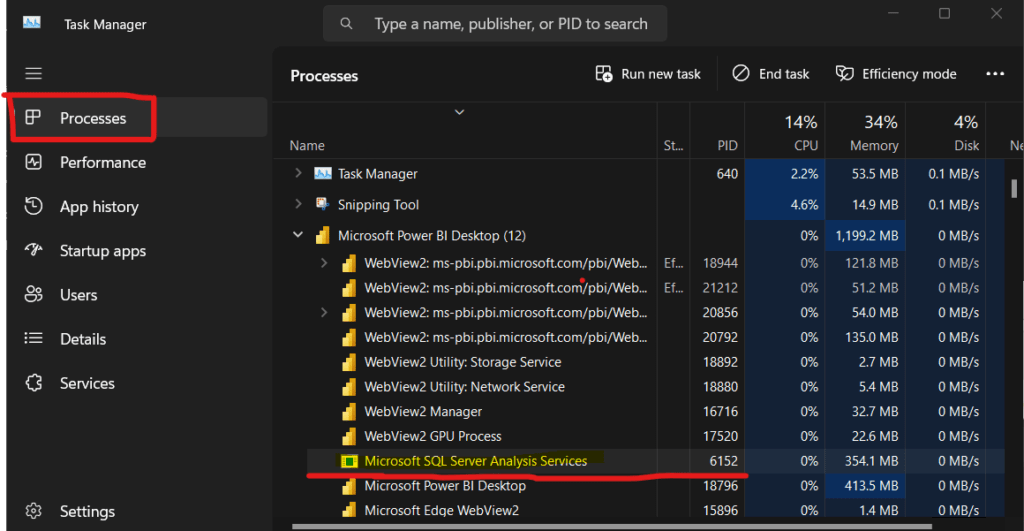The image size is (1024, 531).
Task: Sort by the St... status column header
Action: tap(673, 146)
